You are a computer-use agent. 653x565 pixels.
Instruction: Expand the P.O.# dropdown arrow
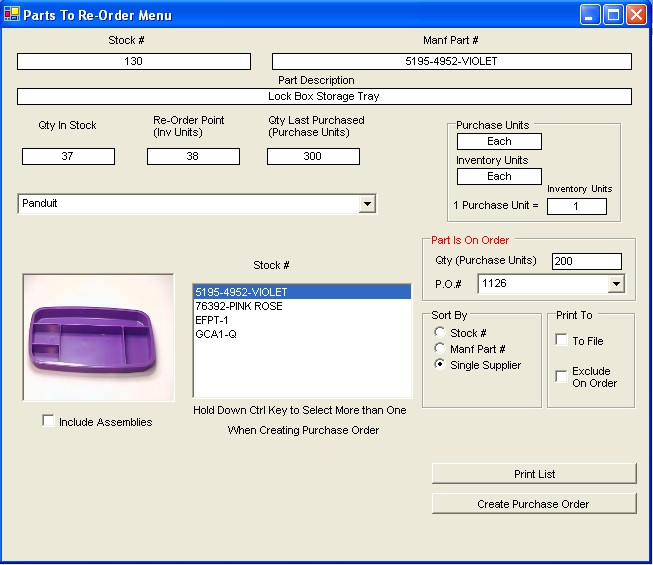click(616, 284)
